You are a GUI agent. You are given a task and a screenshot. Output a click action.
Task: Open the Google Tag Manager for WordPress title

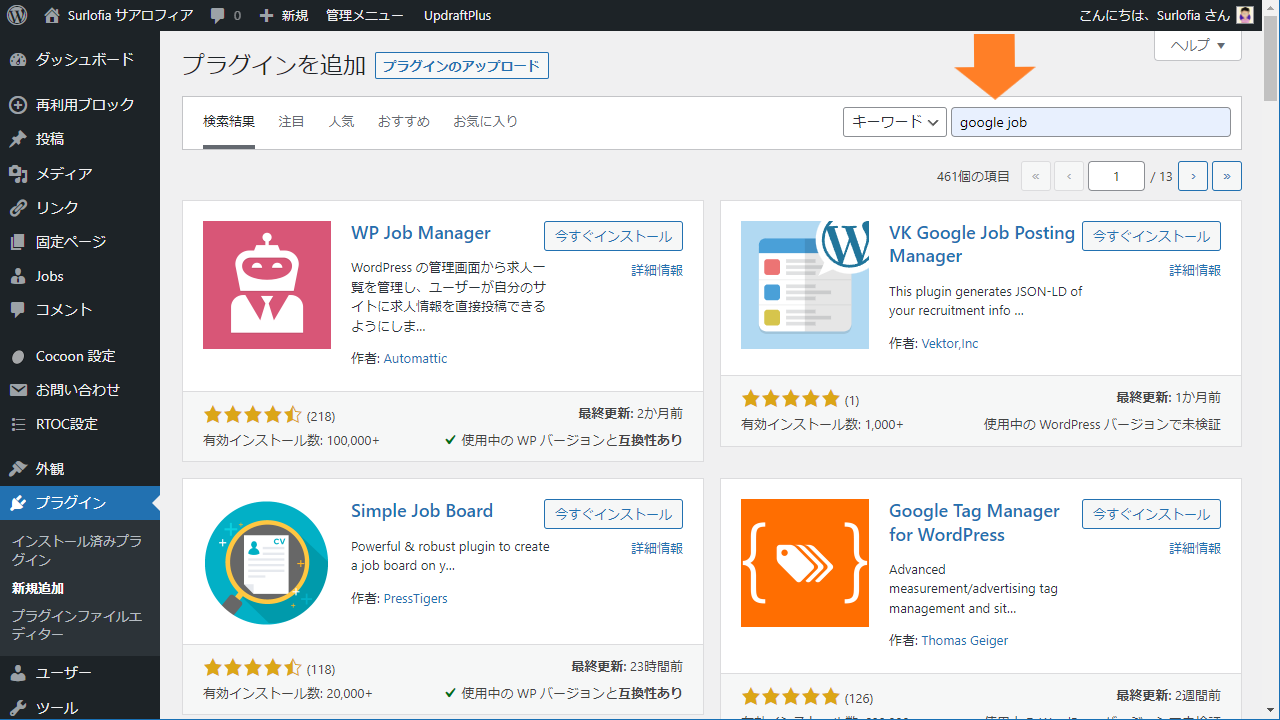(974, 523)
